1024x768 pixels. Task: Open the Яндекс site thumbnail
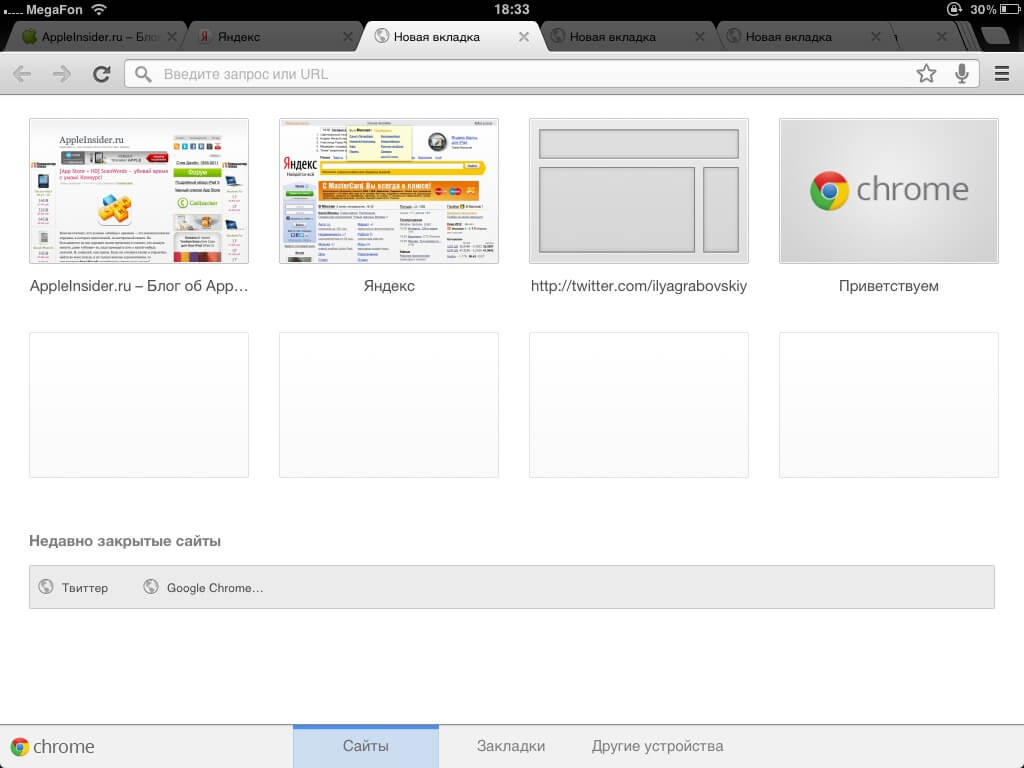[389, 191]
